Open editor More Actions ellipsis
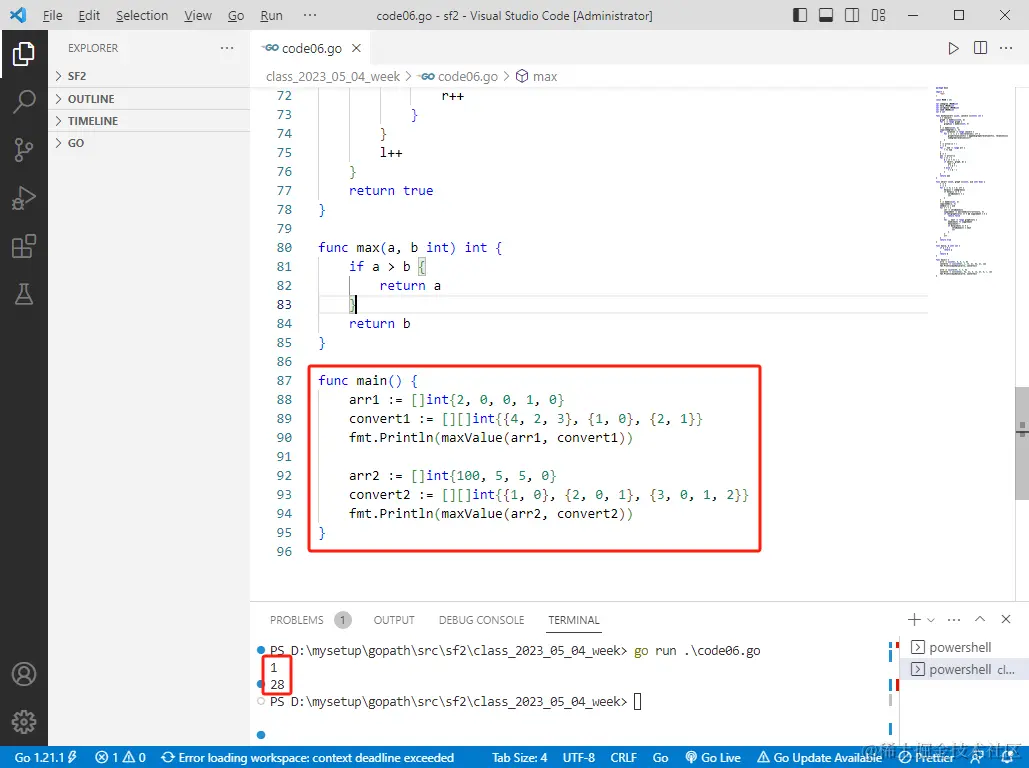Image resolution: width=1029 pixels, height=768 pixels. pos(1006,48)
